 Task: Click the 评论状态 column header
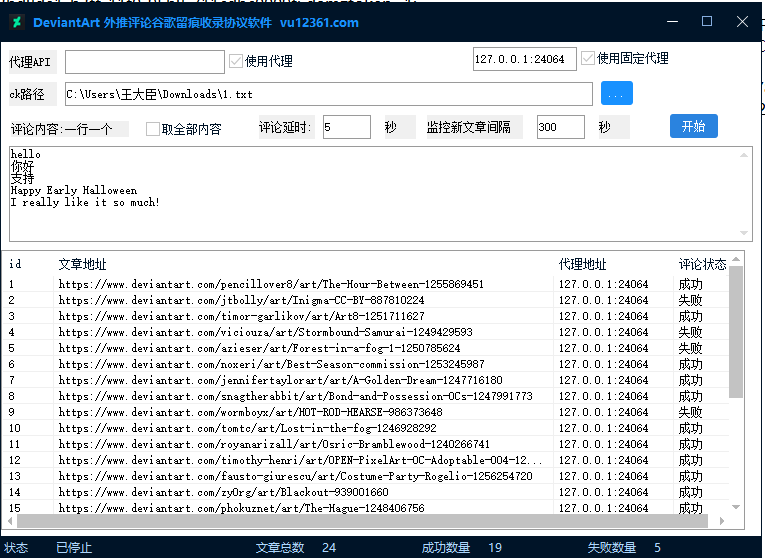(x=702, y=264)
